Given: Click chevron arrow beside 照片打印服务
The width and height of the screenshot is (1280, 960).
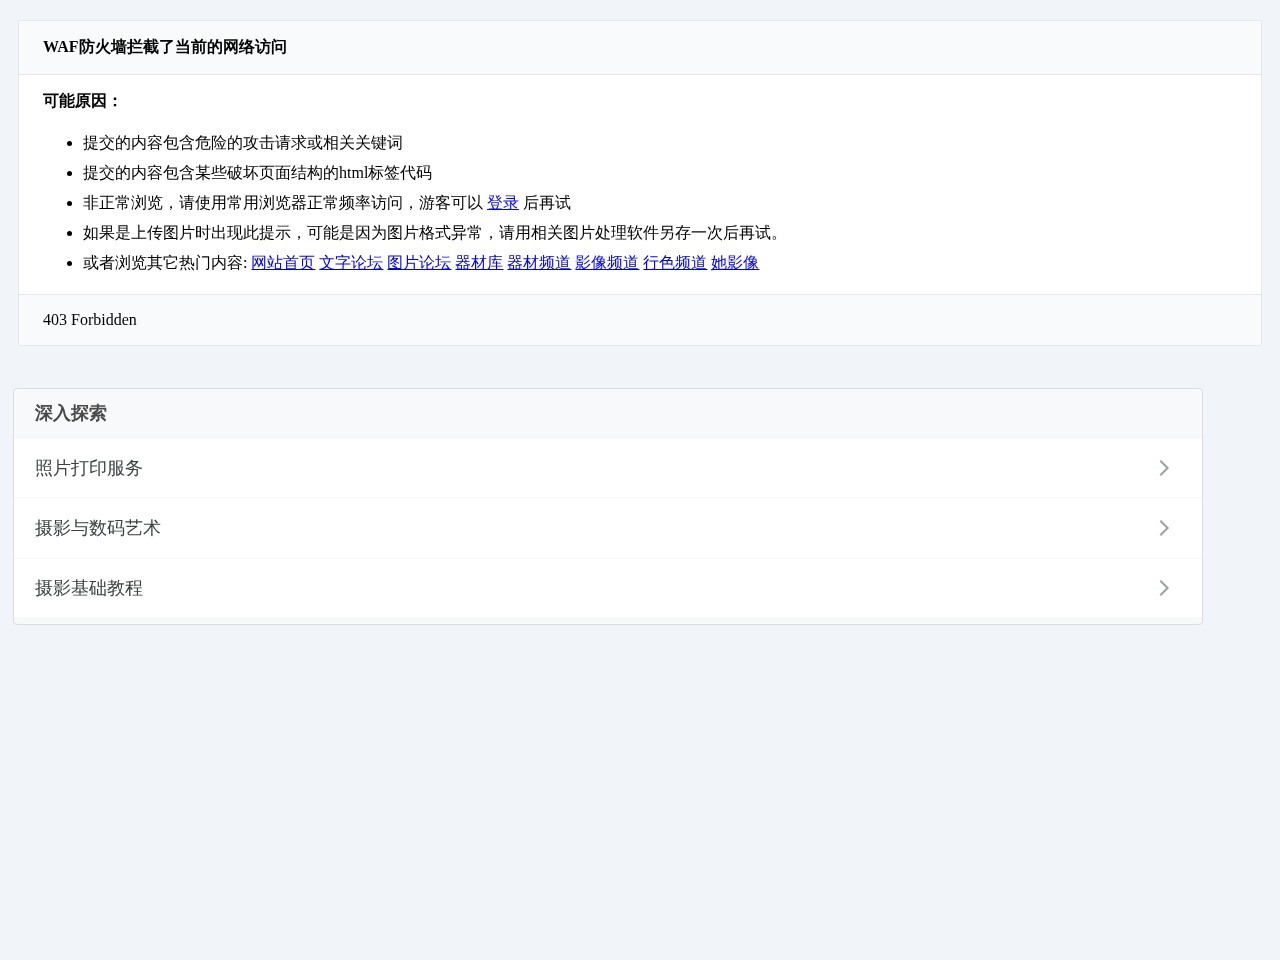Looking at the screenshot, I should [x=1164, y=468].
